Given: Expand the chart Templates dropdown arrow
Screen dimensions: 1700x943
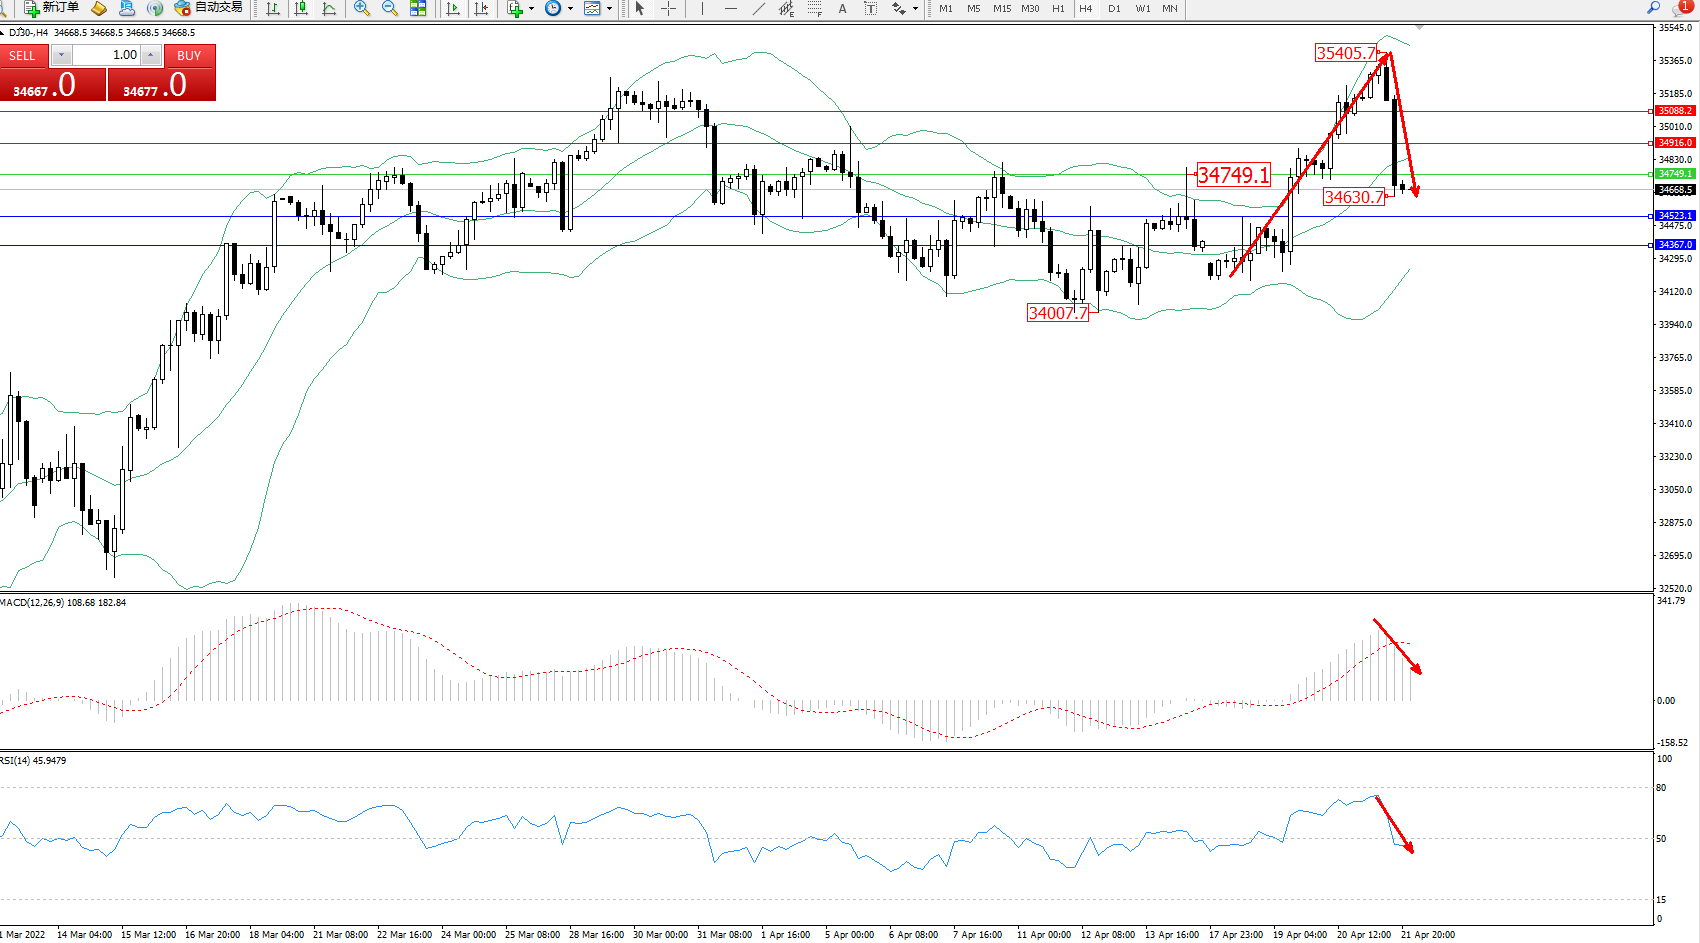Looking at the screenshot, I should (x=609, y=8).
